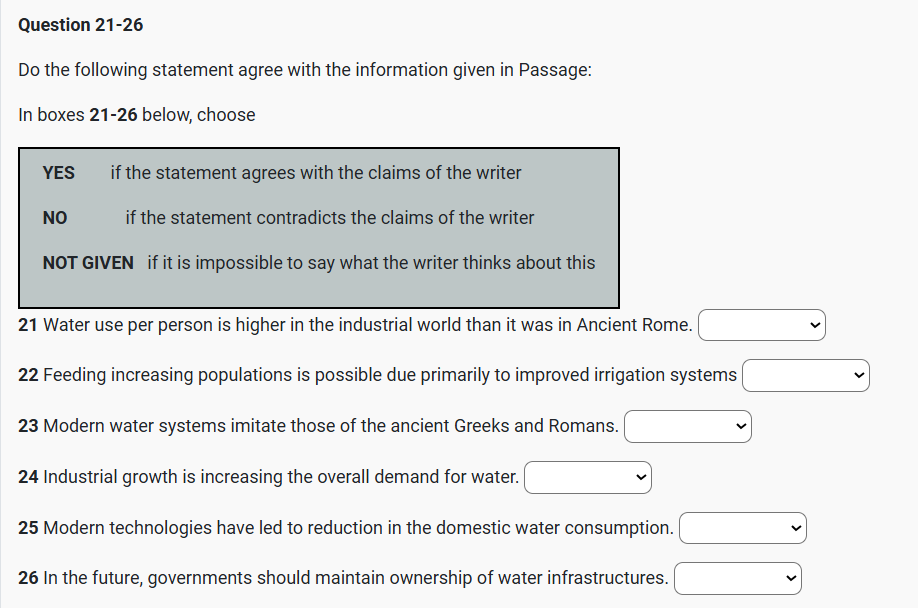Expand the dropdown next to statement 23
This screenshot has height=608, width=918.
(x=688, y=427)
